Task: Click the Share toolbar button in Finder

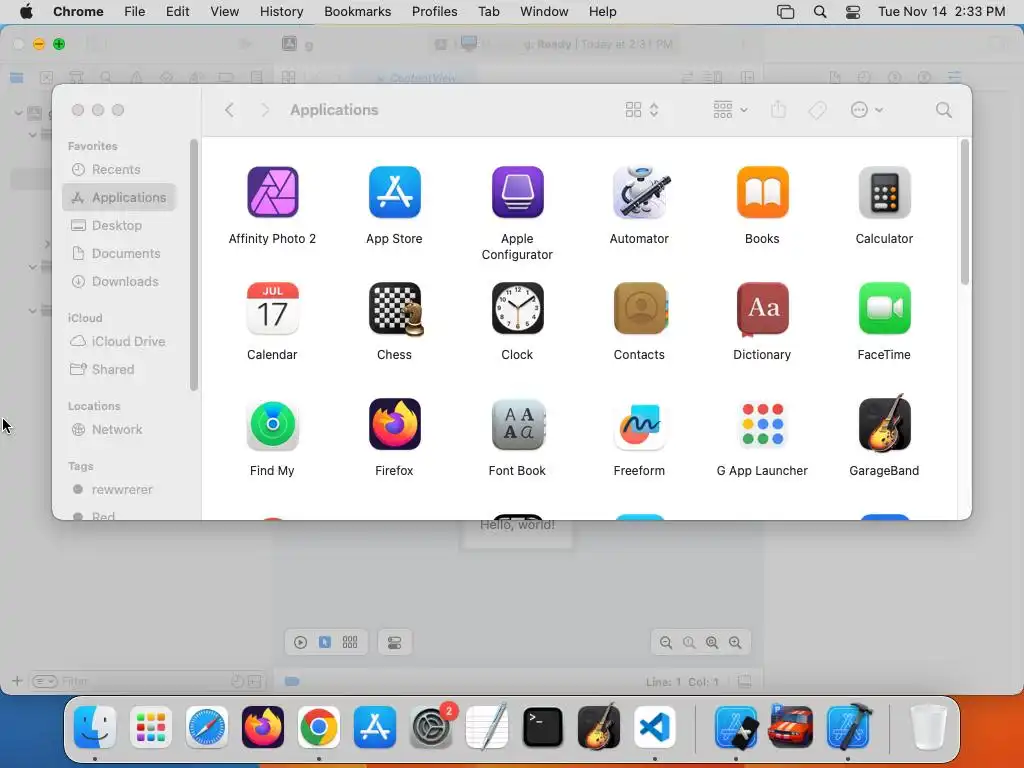Action: pos(778,109)
